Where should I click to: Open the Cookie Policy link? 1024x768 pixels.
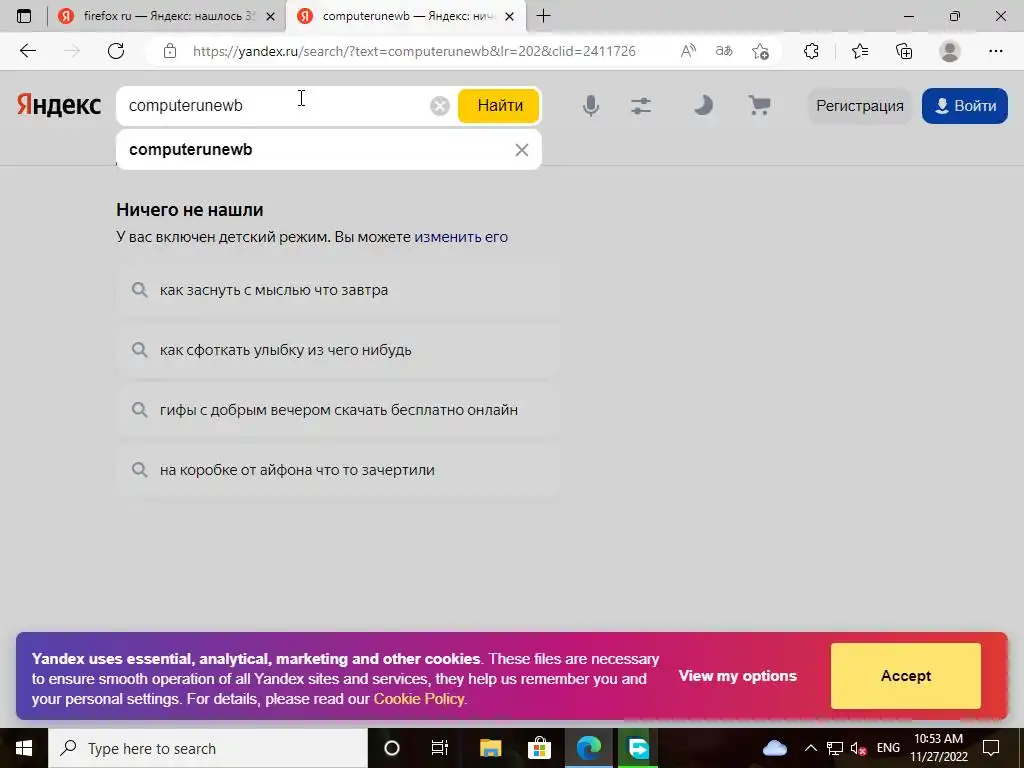[419, 699]
